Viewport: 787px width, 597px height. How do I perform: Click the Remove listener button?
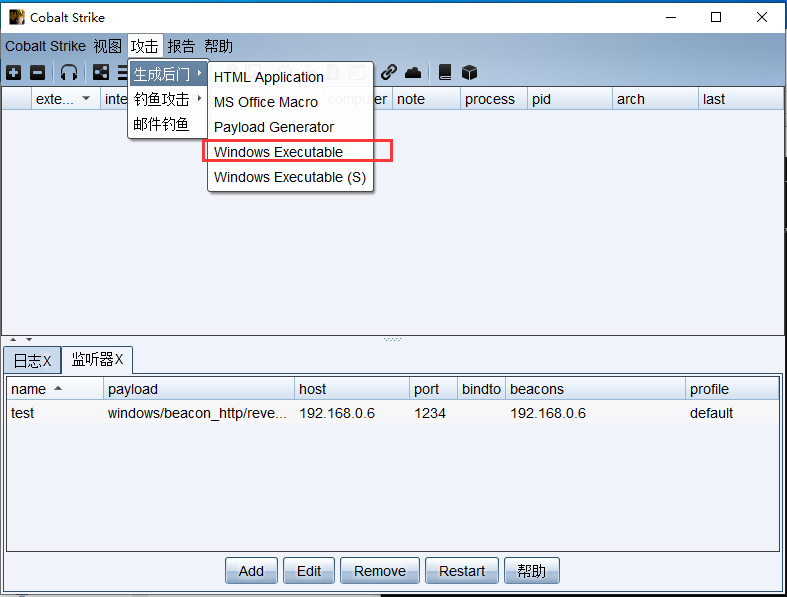tap(379, 571)
